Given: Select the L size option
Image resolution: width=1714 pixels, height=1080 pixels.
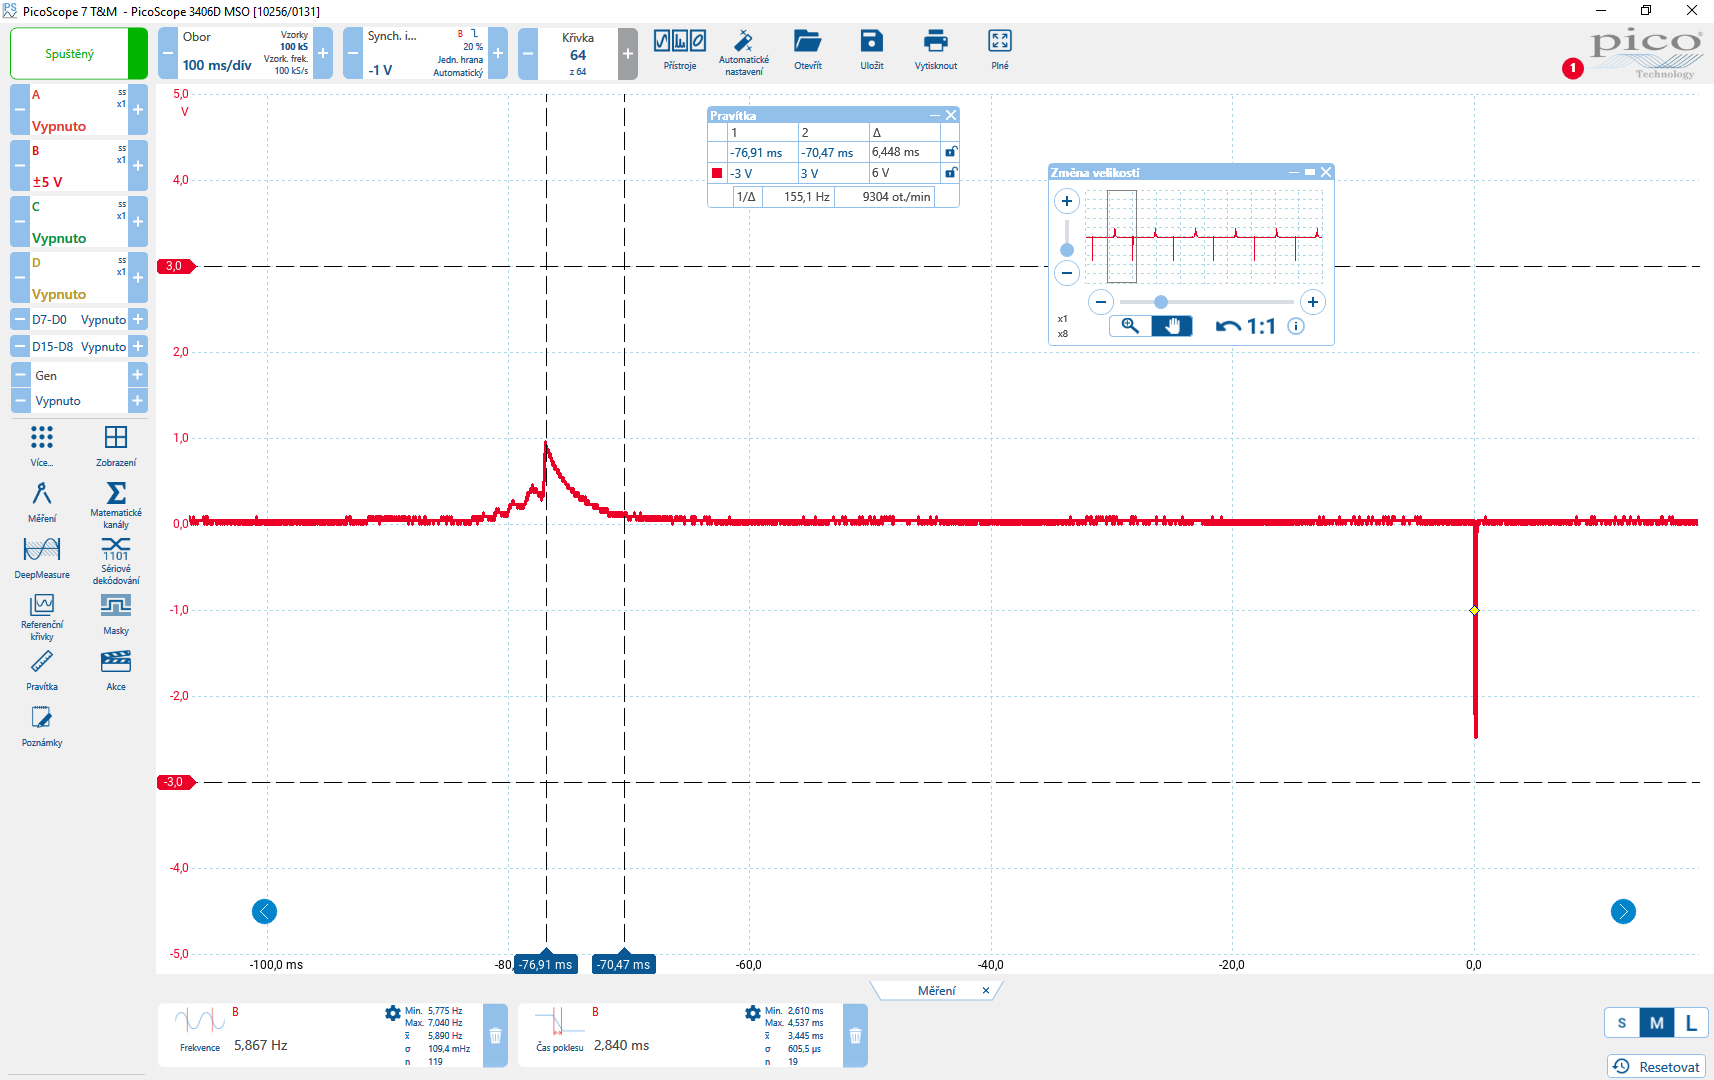Looking at the screenshot, I should click(1690, 1023).
